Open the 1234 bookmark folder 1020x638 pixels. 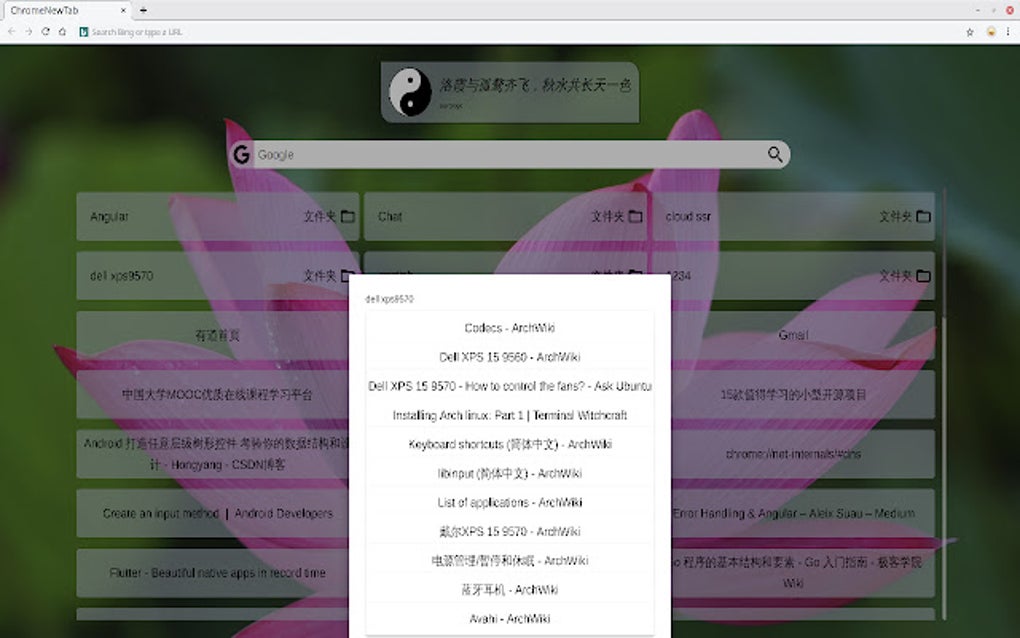803,276
